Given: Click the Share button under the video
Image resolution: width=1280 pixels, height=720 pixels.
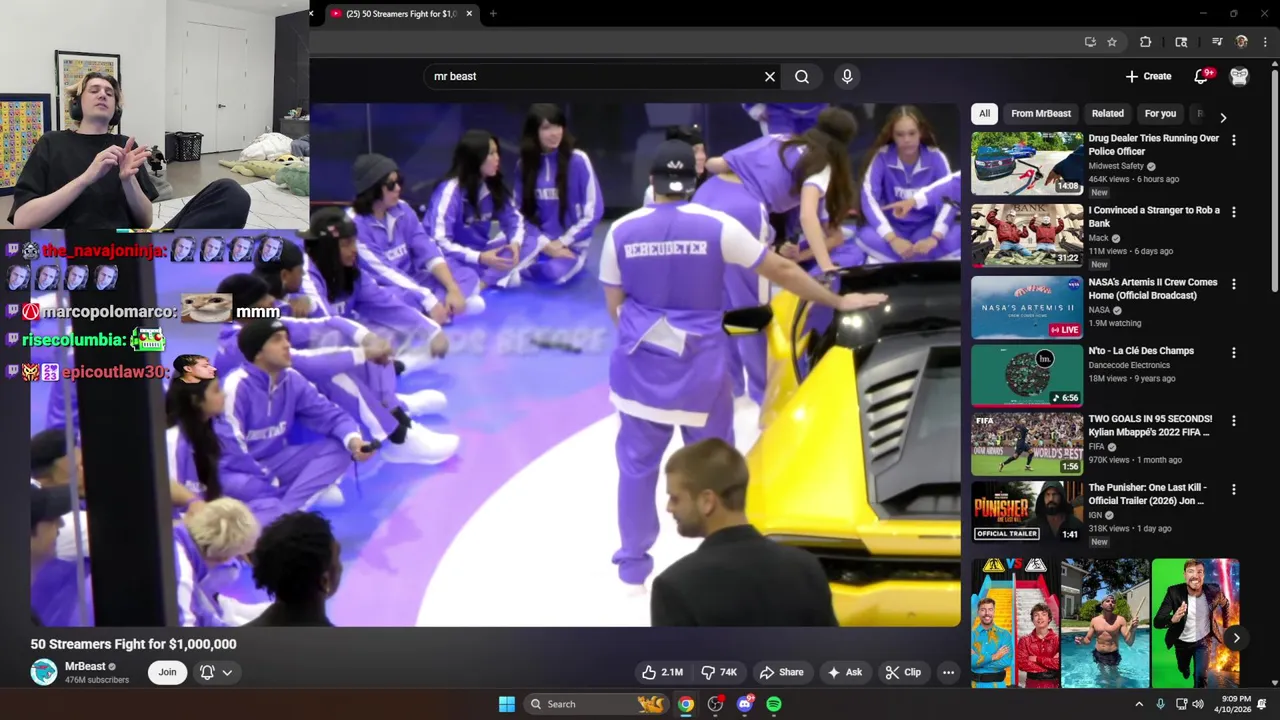Looking at the screenshot, I should click(x=781, y=672).
